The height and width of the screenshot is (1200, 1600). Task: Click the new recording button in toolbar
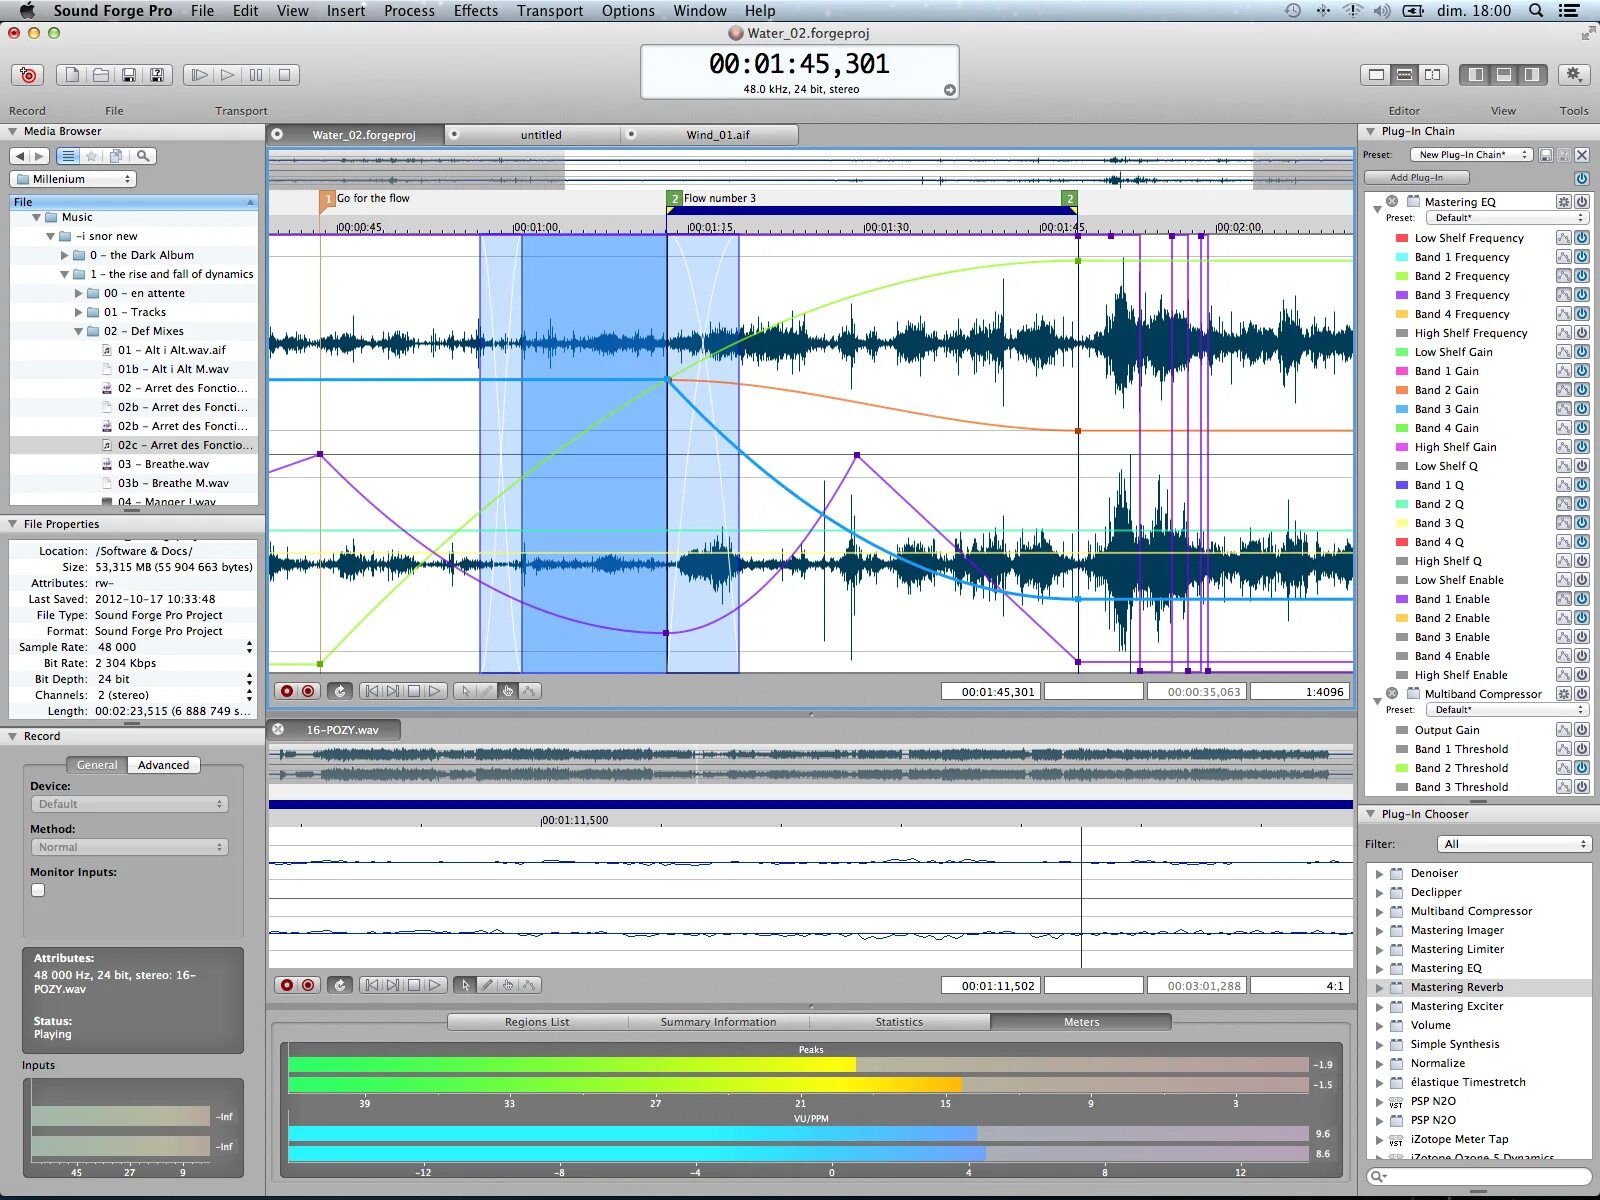click(x=28, y=75)
